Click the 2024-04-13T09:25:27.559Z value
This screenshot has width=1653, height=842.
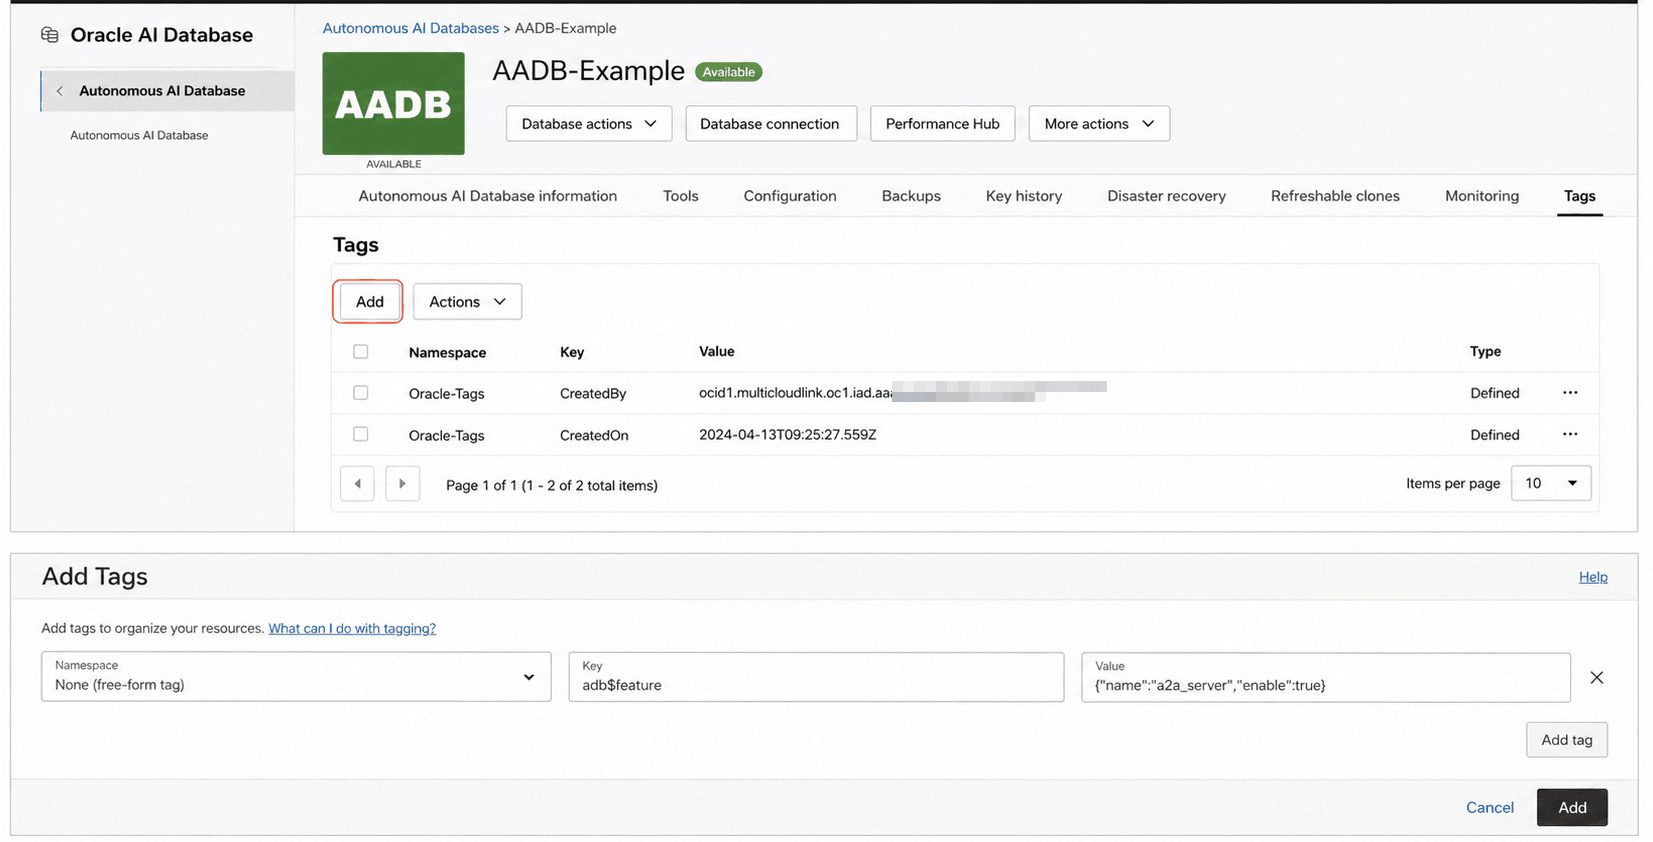(x=787, y=434)
